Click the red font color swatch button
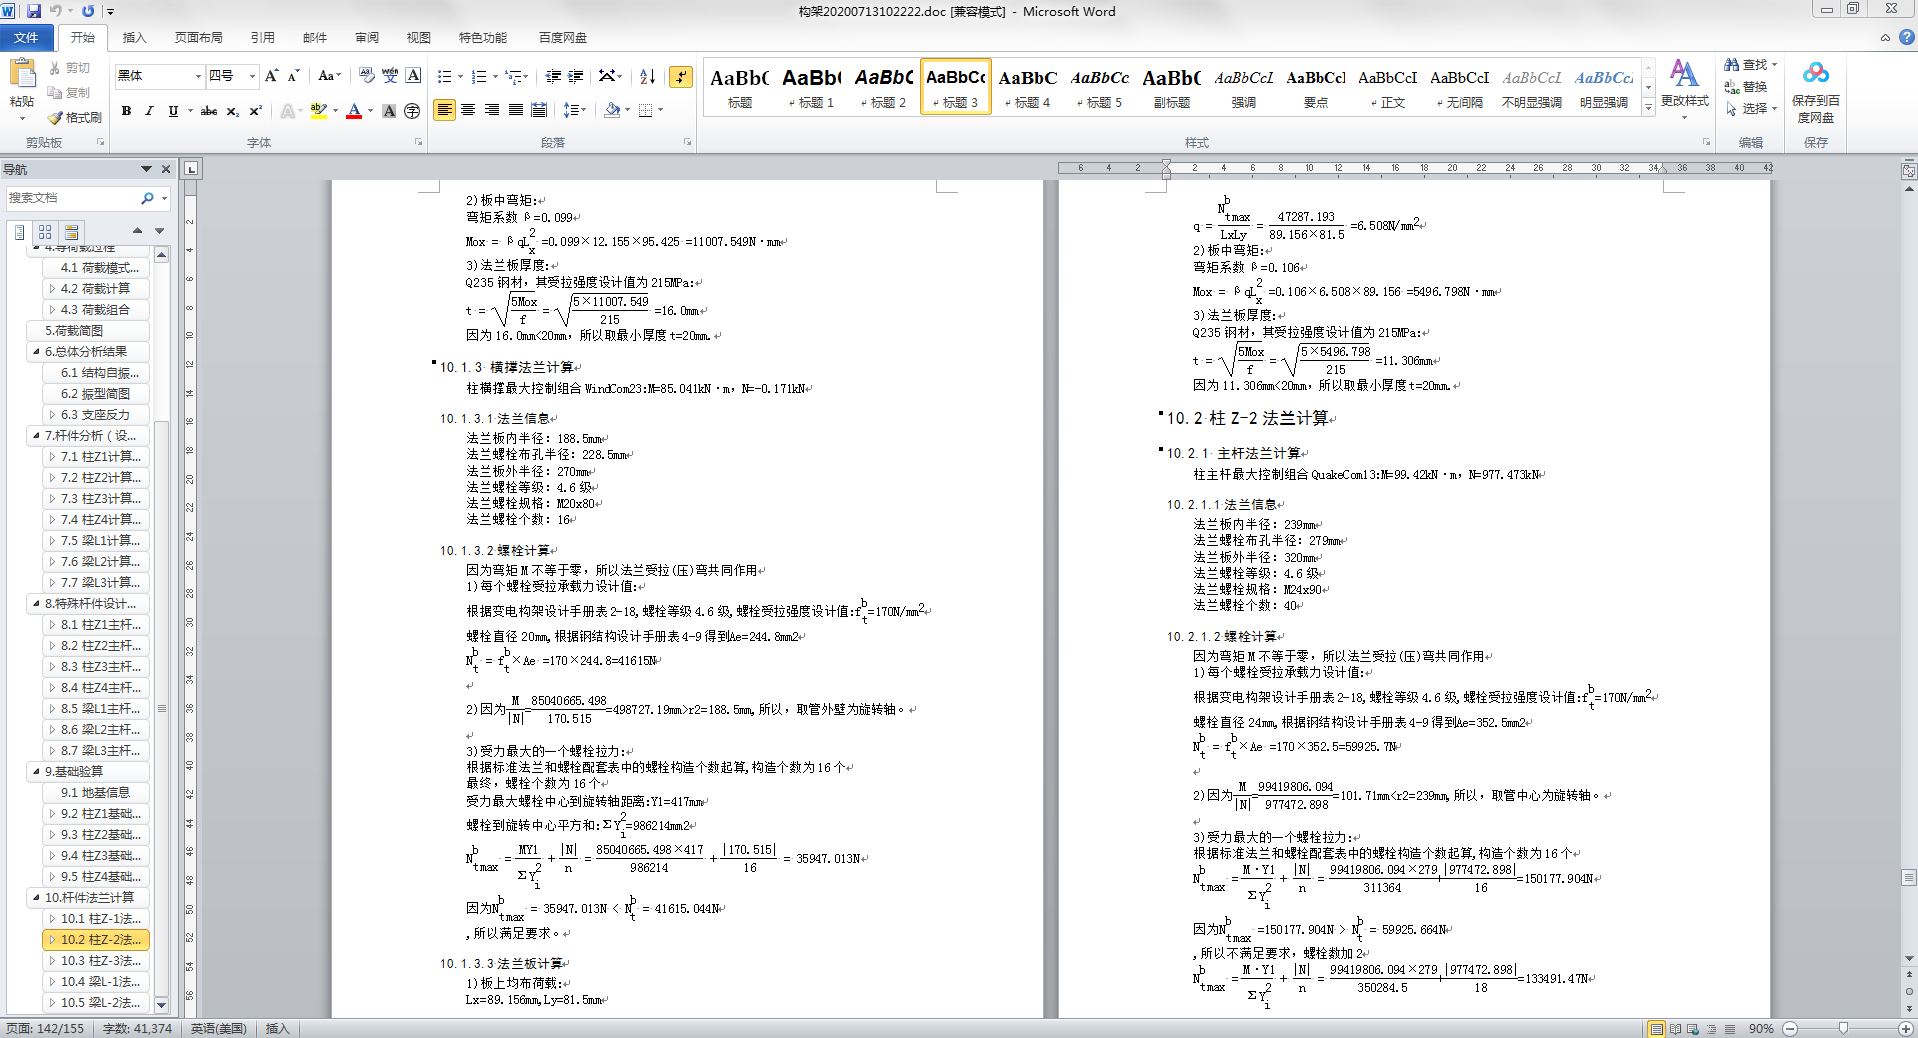Viewport: 1918px width, 1038px height. coord(353,111)
